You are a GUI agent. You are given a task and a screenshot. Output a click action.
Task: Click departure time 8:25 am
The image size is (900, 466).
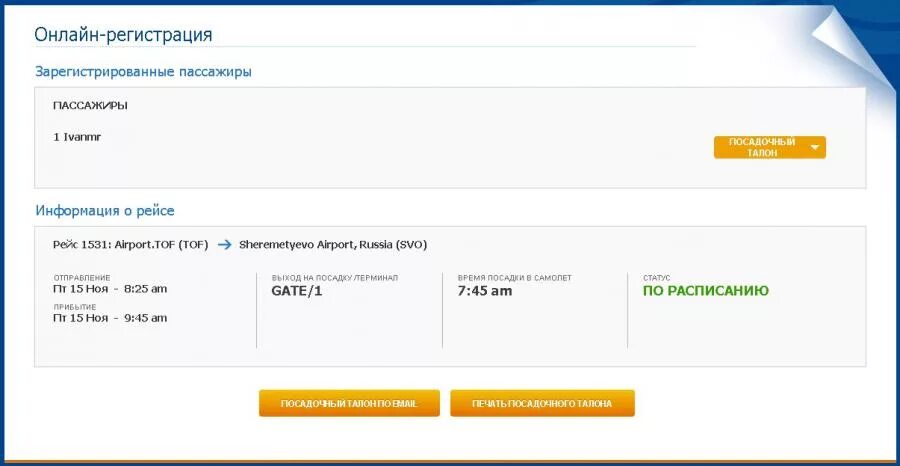(146, 289)
